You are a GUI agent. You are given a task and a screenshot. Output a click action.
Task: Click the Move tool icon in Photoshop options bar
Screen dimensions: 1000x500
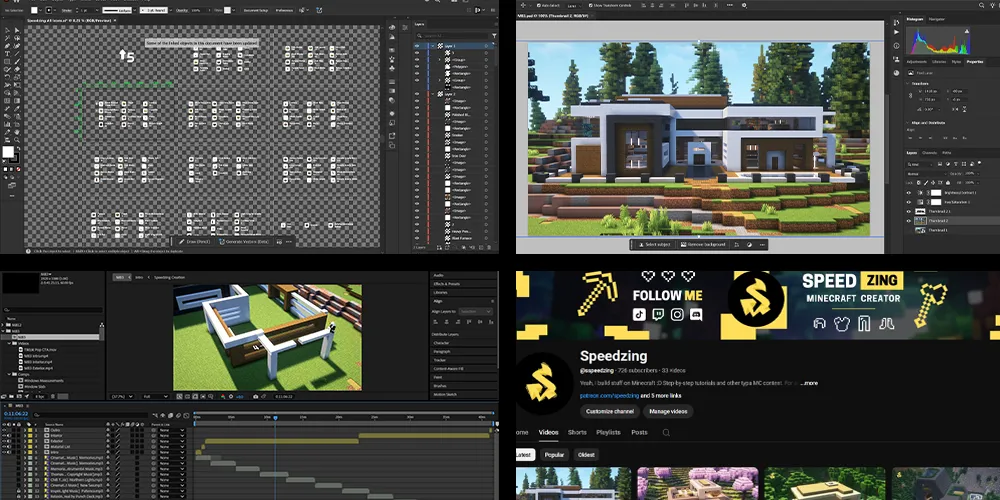(x=524, y=5)
